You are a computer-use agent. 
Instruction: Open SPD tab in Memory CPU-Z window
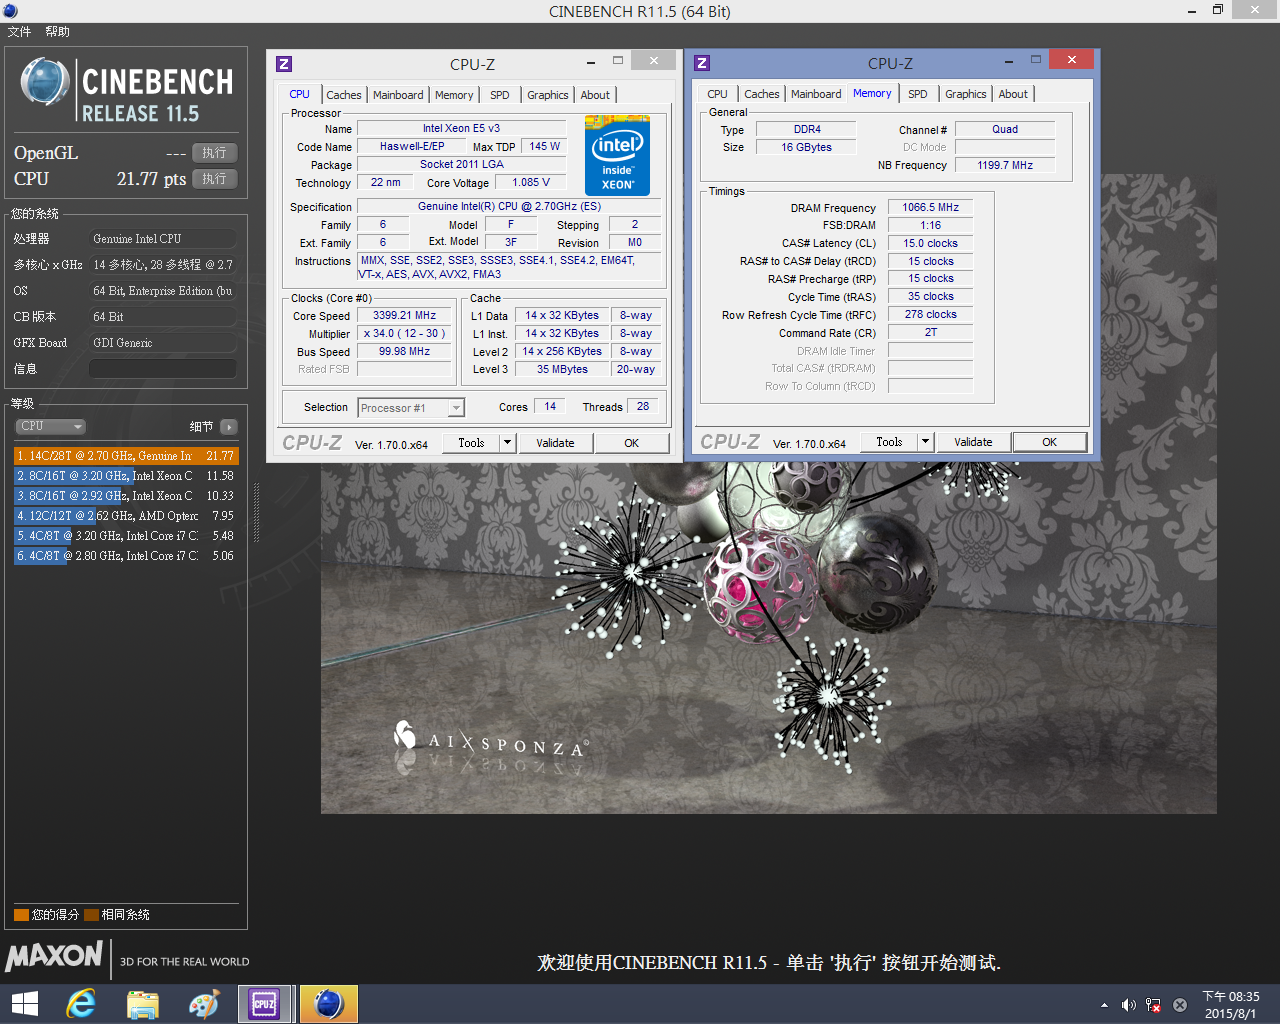coord(918,94)
